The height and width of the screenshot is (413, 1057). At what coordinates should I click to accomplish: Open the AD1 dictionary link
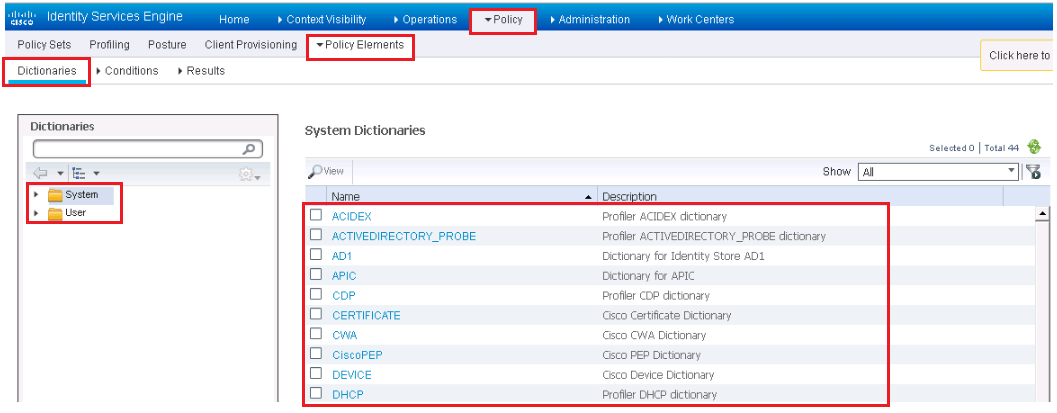coord(342,256)
